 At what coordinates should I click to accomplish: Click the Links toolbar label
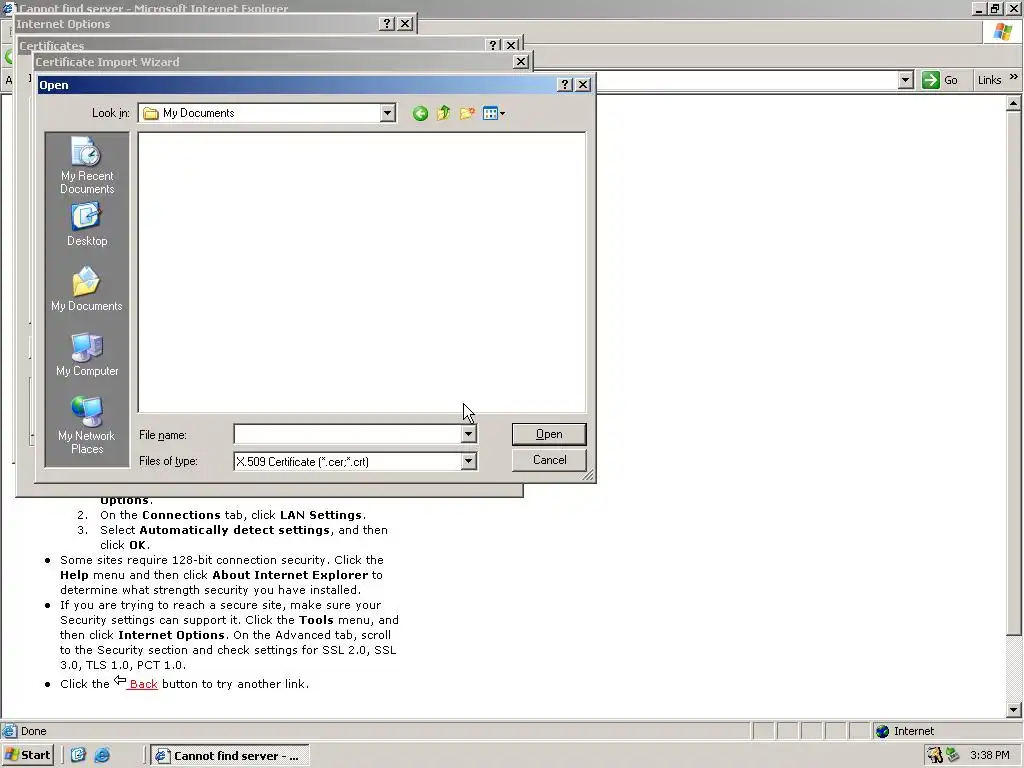(989, 80)
